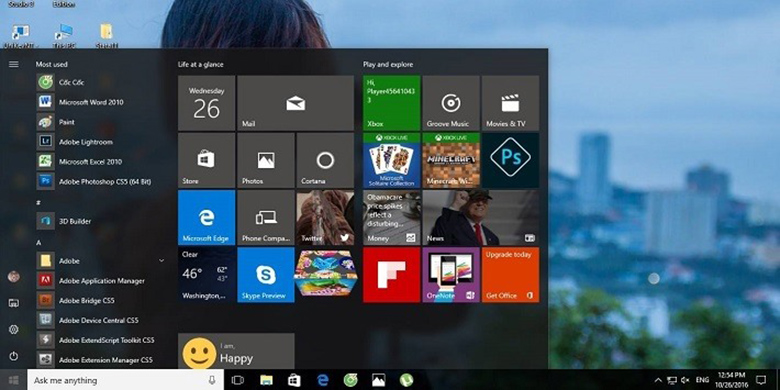Viewport: 780px width, 390px height.
Task: Click the Windows Start button
Action: point(13,380)
